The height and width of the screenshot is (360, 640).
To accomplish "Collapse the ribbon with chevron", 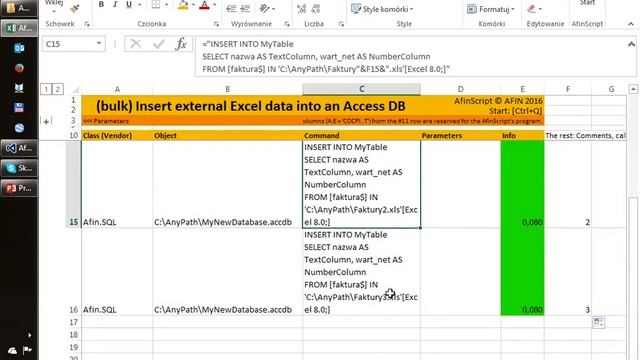I will pos(631,24).
